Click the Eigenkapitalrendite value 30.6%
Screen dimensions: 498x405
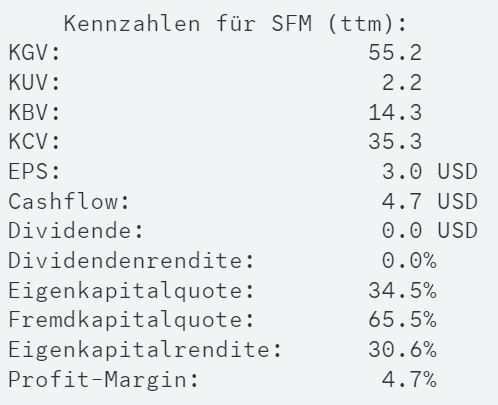[x=402, y=349]
